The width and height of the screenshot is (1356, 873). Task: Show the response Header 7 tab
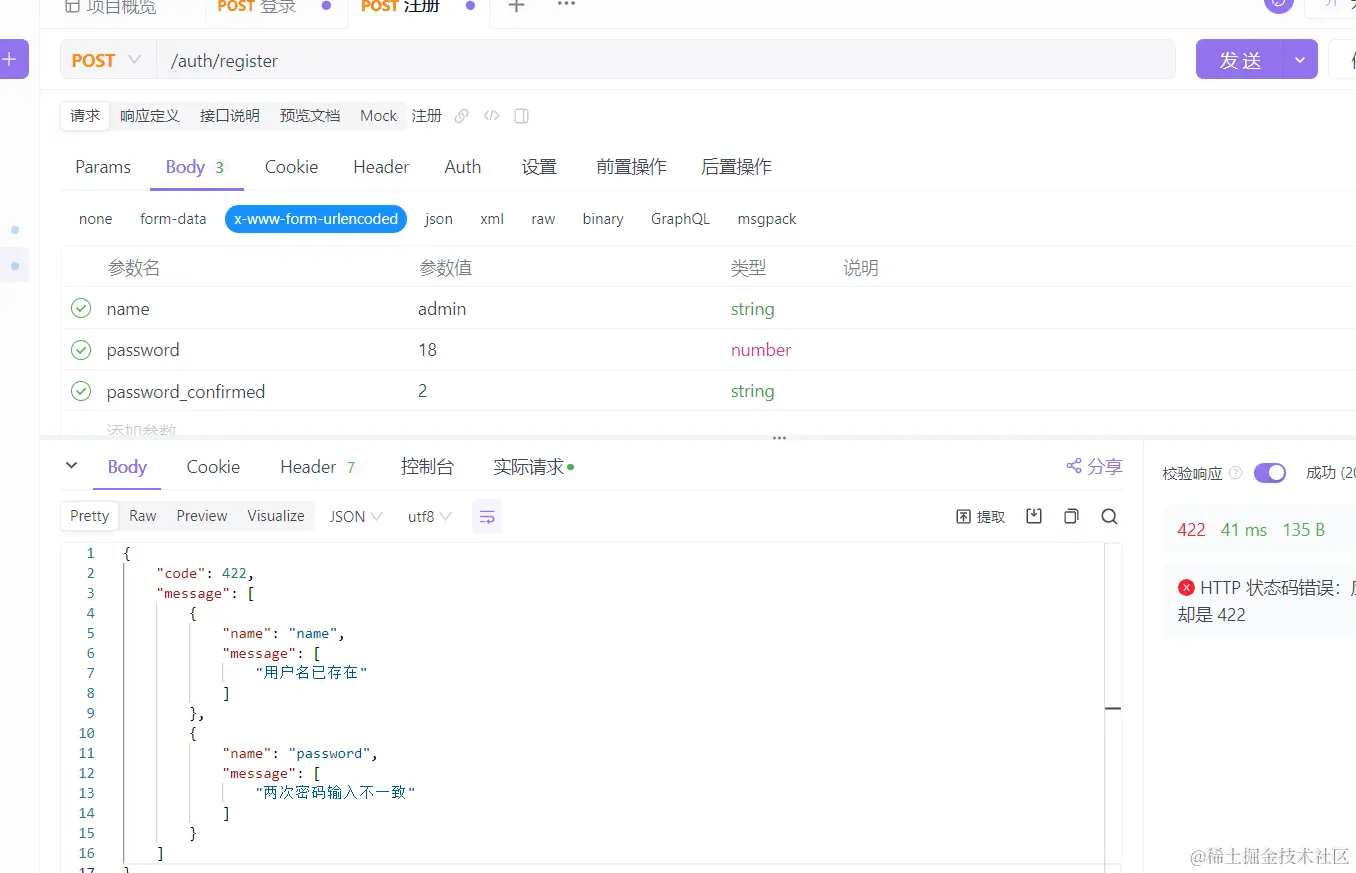(318, 467)
